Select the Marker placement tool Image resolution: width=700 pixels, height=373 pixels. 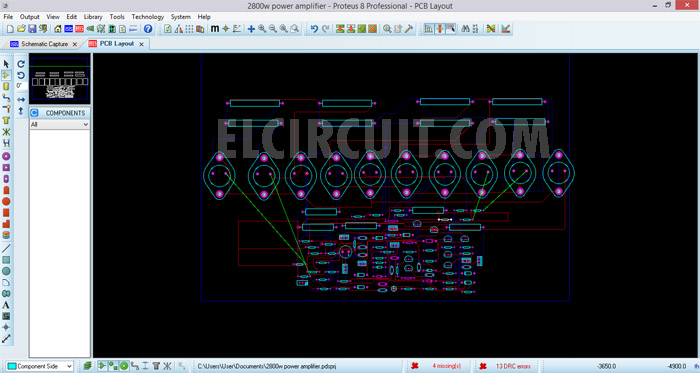coord(6,327)
